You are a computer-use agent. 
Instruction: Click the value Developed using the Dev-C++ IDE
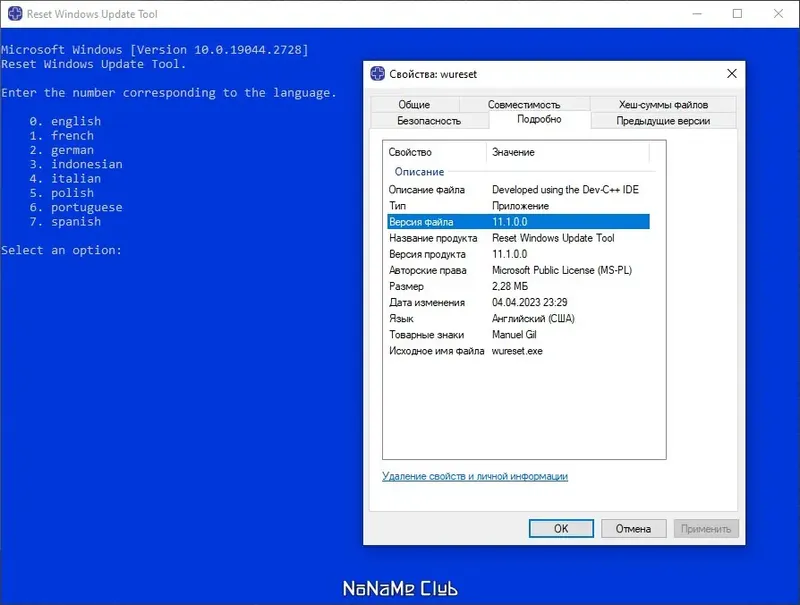(x=565, y=189)
